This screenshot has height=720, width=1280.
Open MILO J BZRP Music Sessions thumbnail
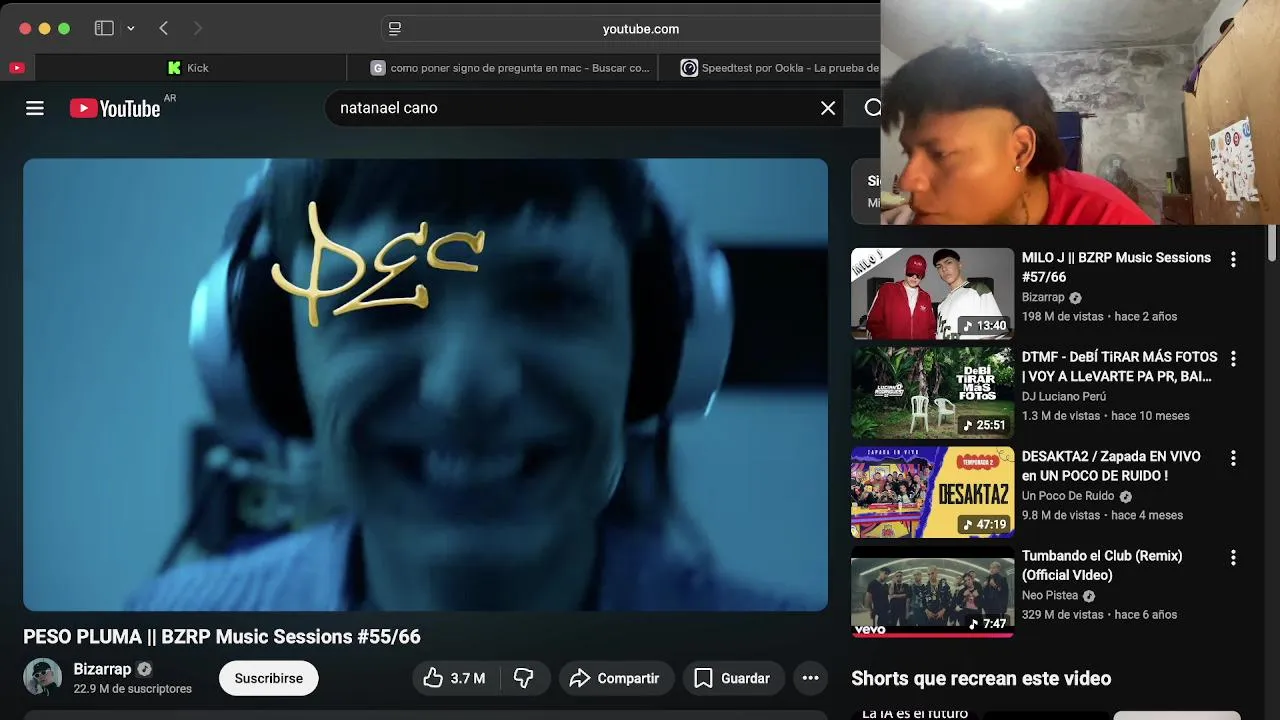pos(932,293)
